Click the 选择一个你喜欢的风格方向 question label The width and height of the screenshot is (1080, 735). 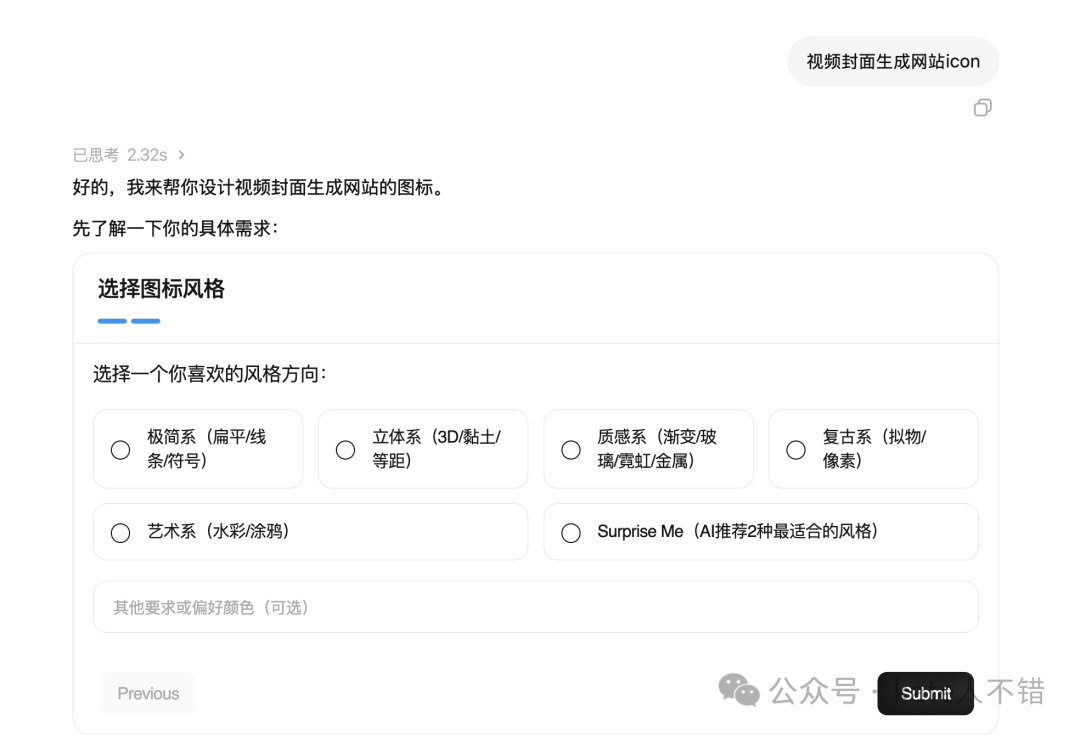pyautogui.click(x=210, y=374)
